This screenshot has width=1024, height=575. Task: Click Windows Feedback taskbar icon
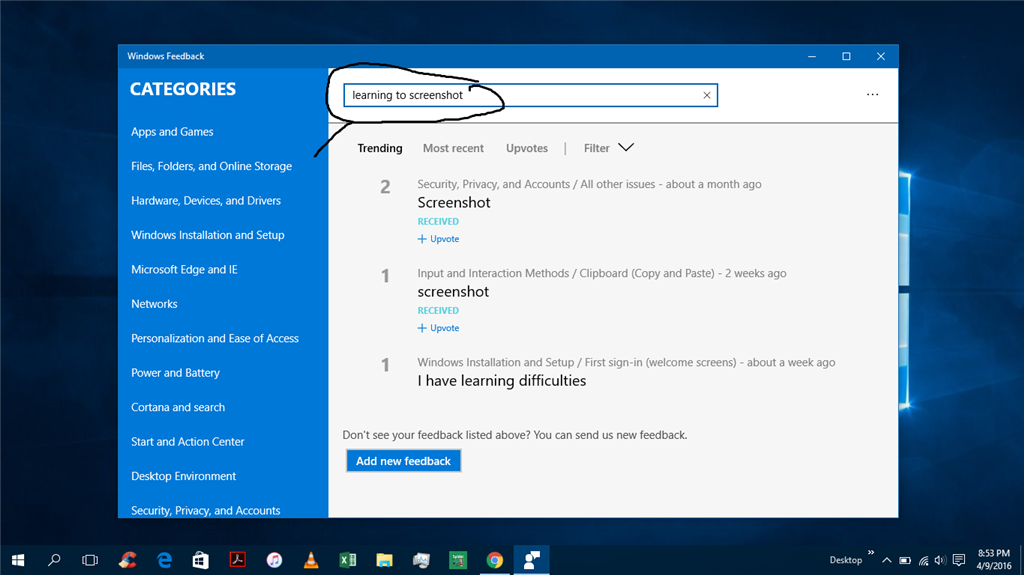point(532,560)
